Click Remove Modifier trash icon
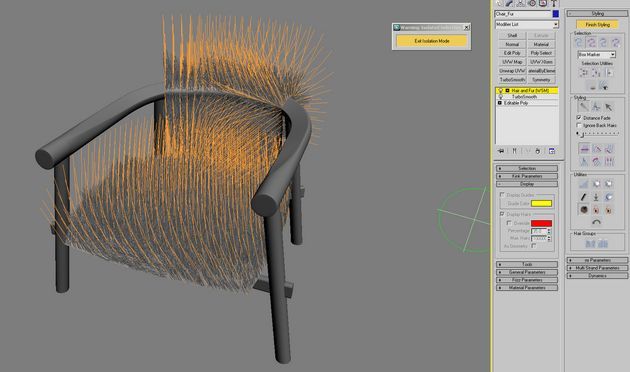This screenshot has width=630, height=372. (x=538, y=151)
